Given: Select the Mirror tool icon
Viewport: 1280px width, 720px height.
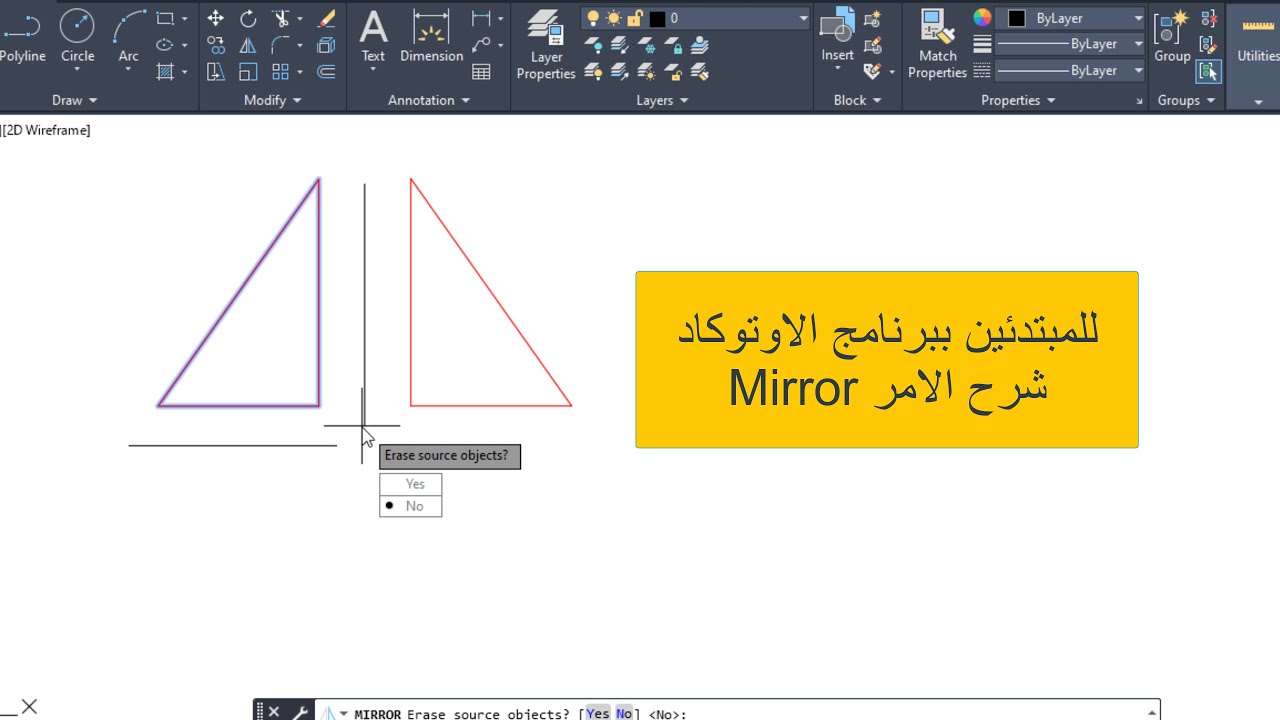Looking at the screenshot, I should pyautogui.click(x=248, y=45).
